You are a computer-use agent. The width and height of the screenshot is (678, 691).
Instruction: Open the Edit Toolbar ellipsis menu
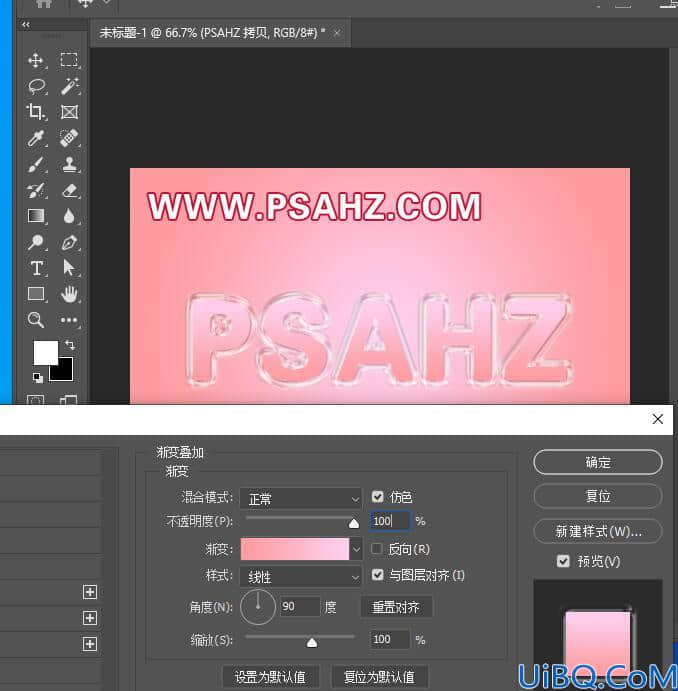pos(69,320)
